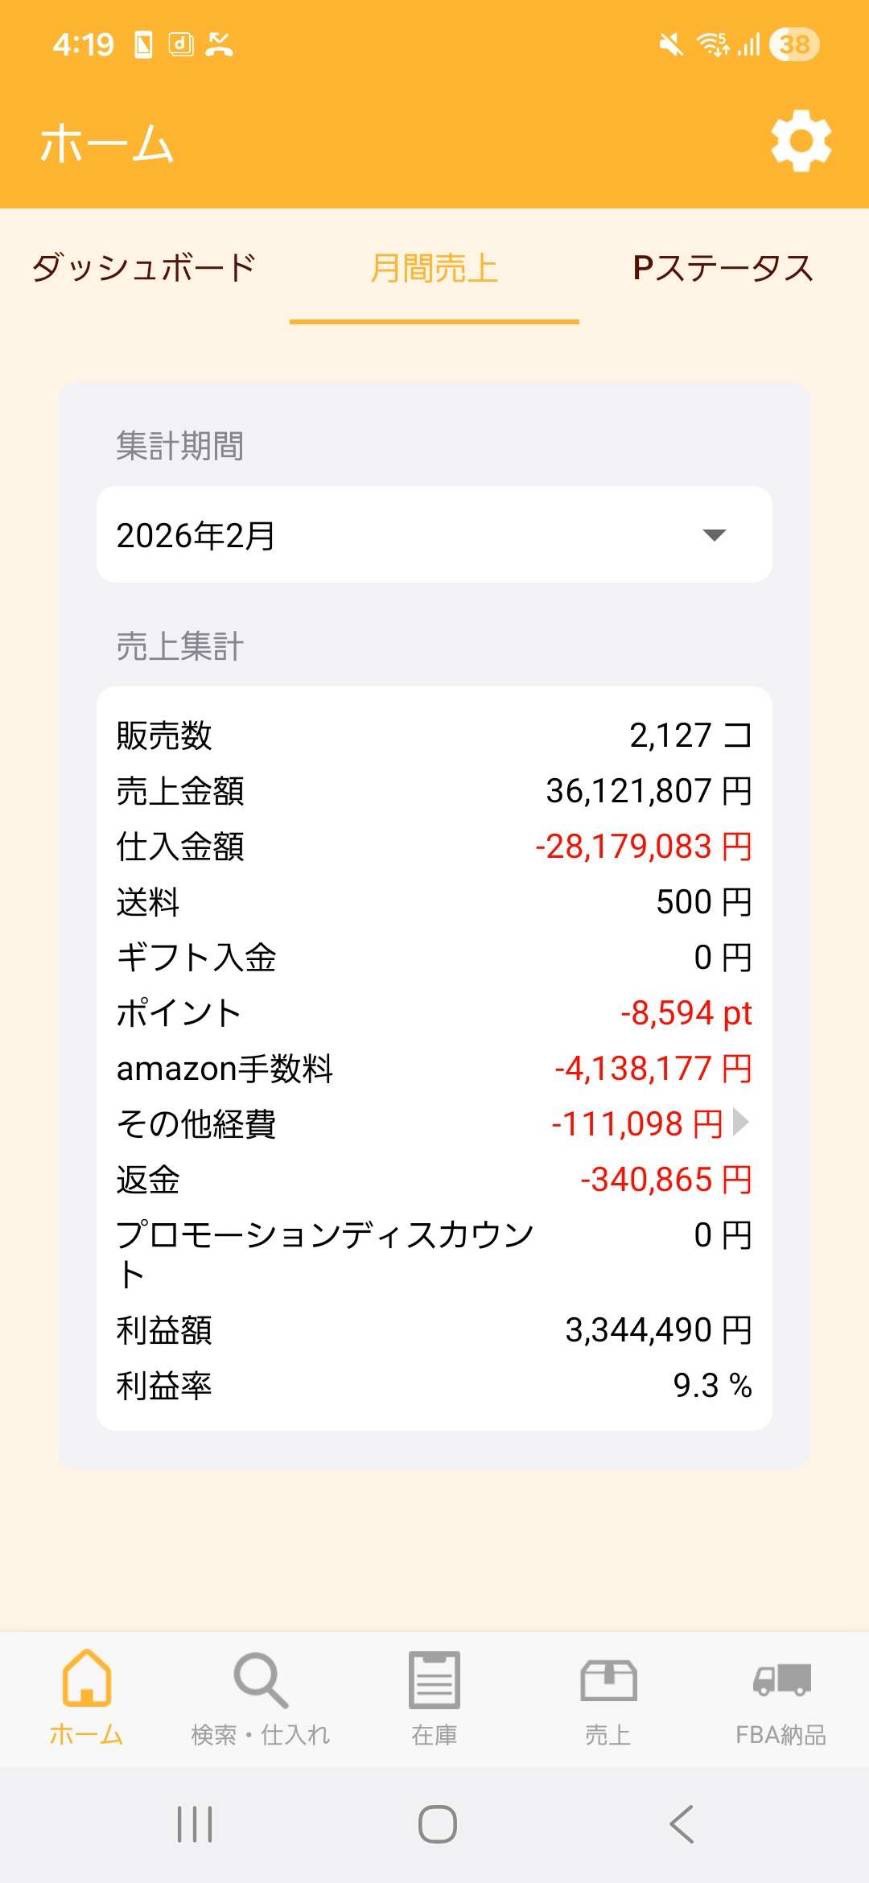Open the inventory clipboard icon

point(434,1680)
